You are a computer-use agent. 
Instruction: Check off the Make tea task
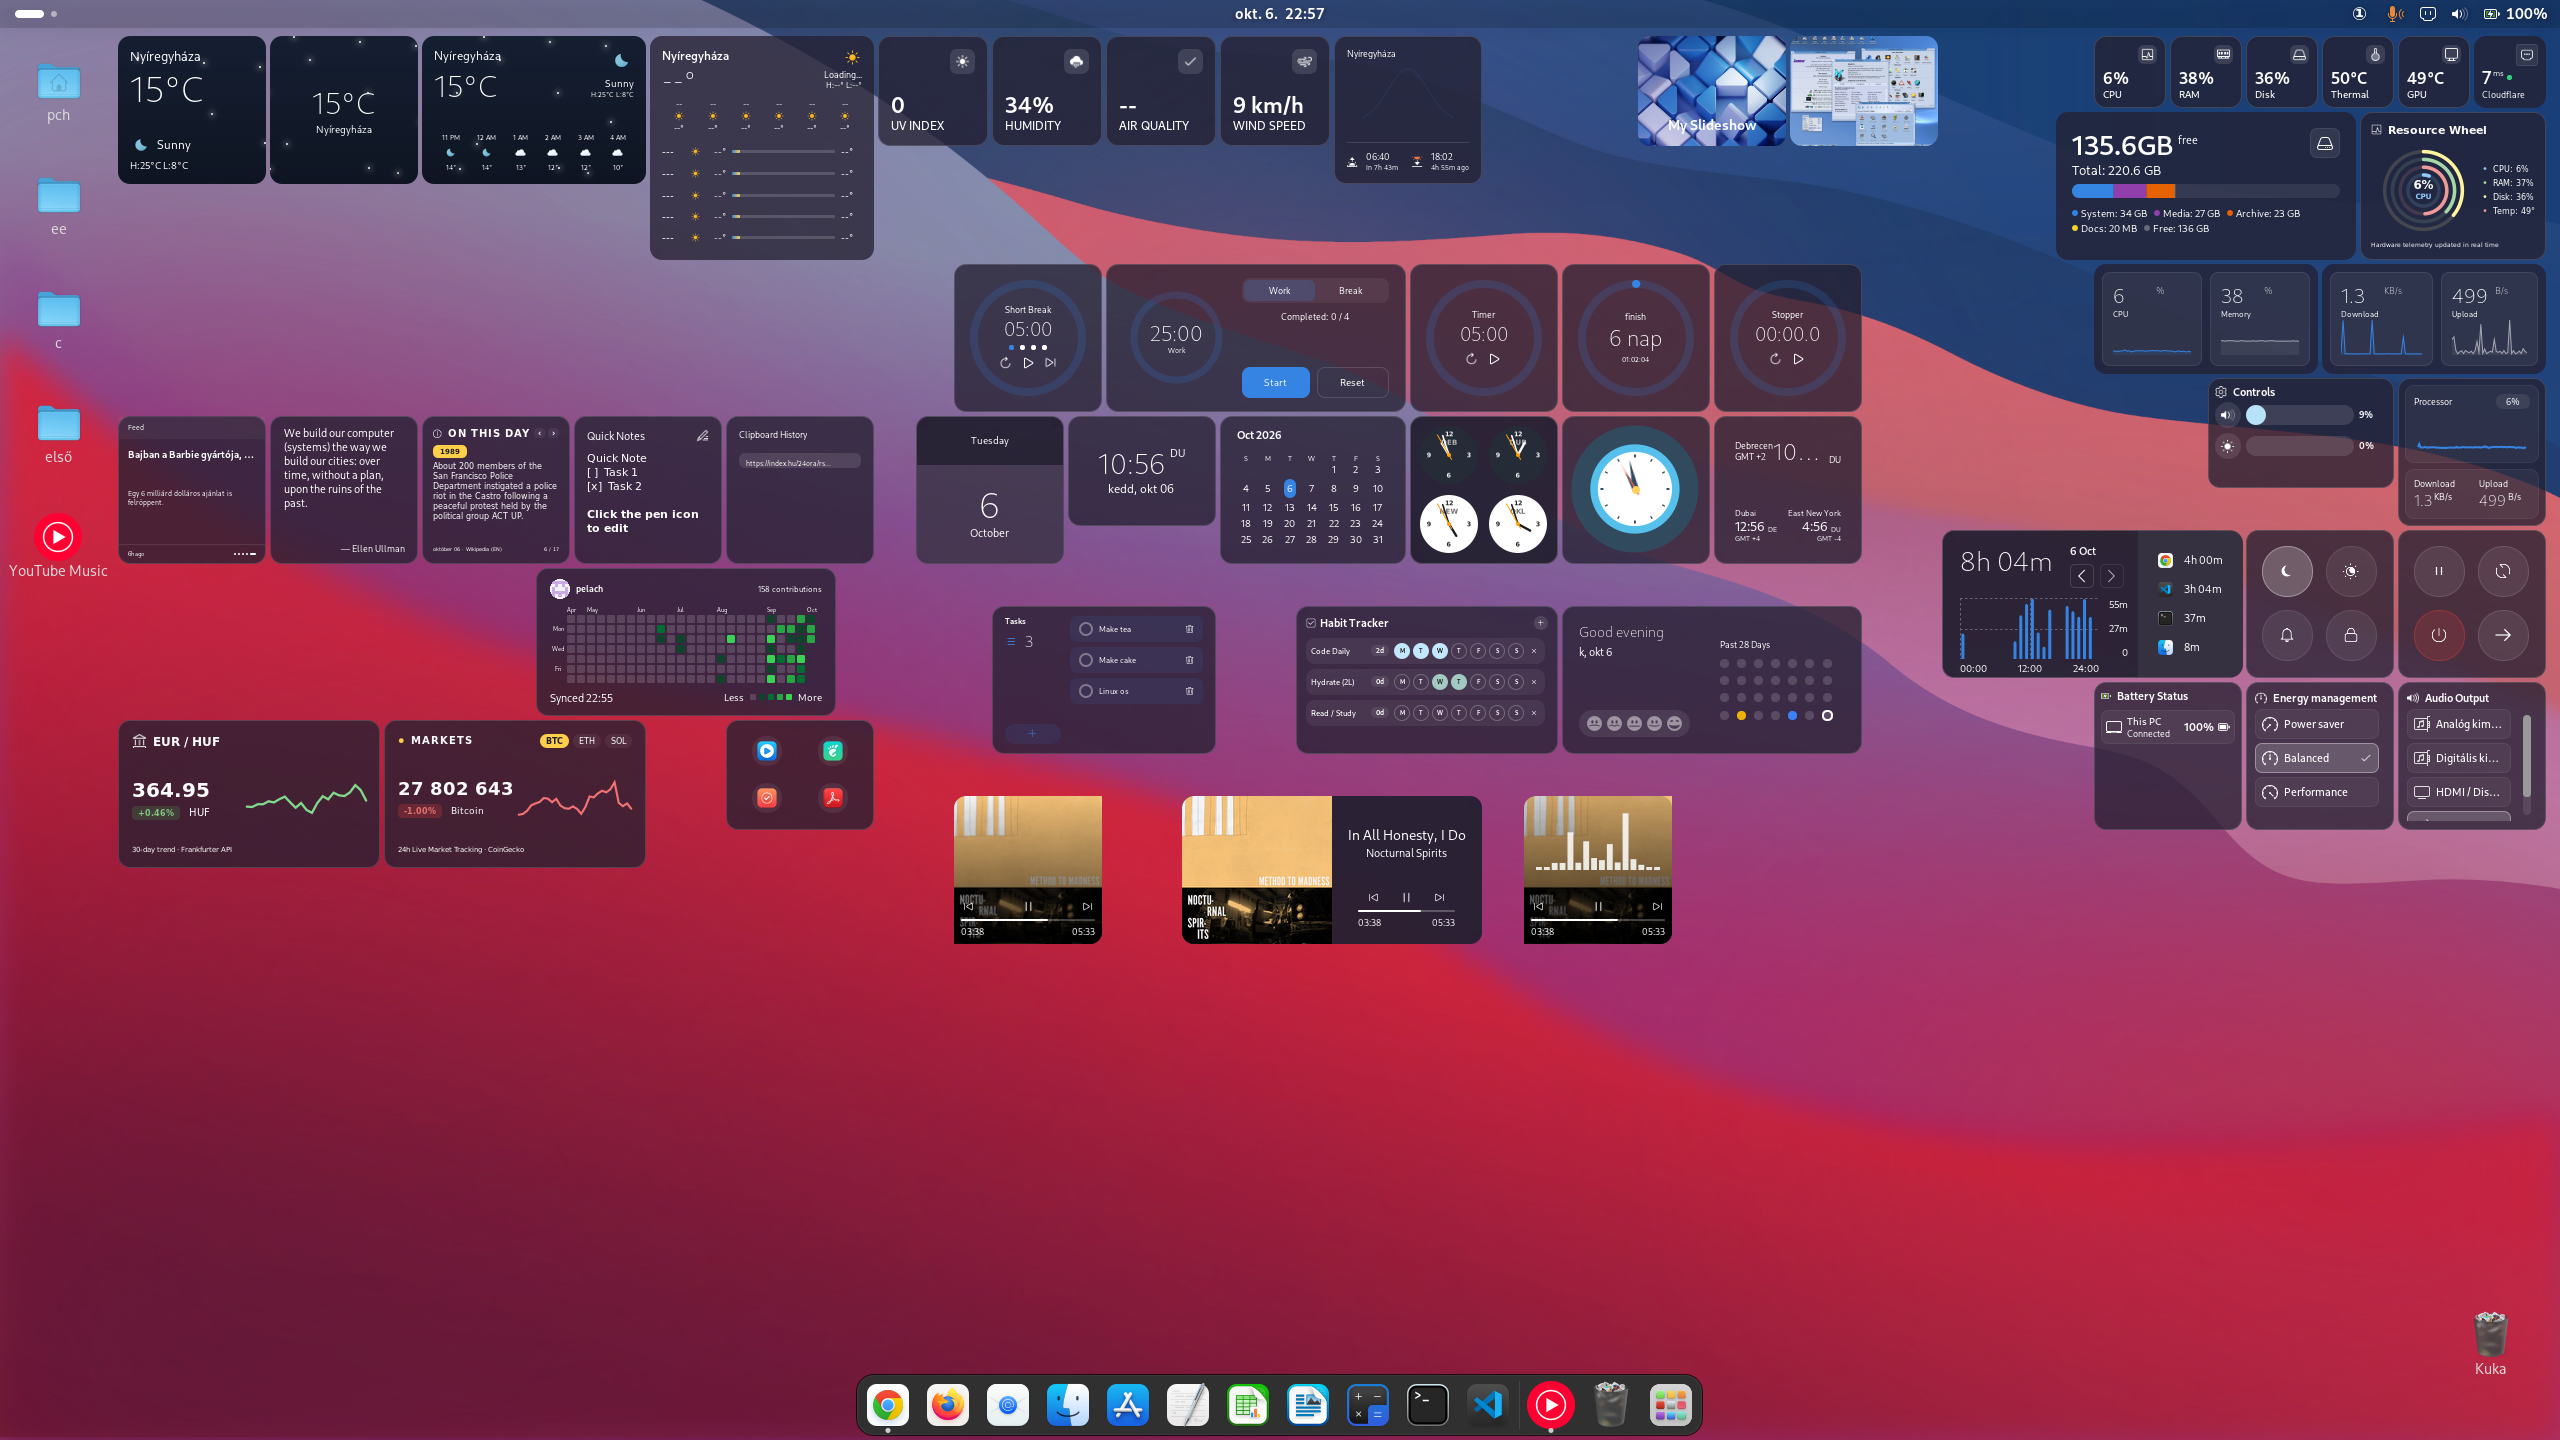[1085, 629]
